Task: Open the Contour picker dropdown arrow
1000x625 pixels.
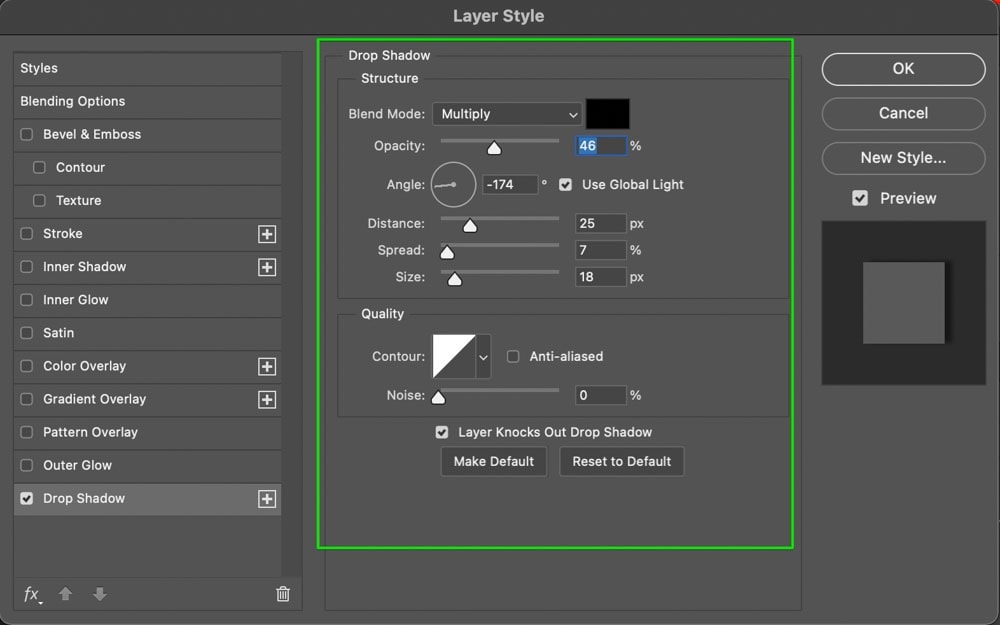Action: click(483, 357)
